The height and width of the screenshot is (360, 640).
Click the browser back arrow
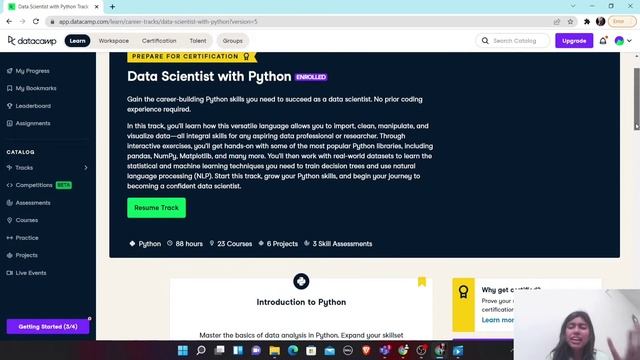click(x=9, y=22)
